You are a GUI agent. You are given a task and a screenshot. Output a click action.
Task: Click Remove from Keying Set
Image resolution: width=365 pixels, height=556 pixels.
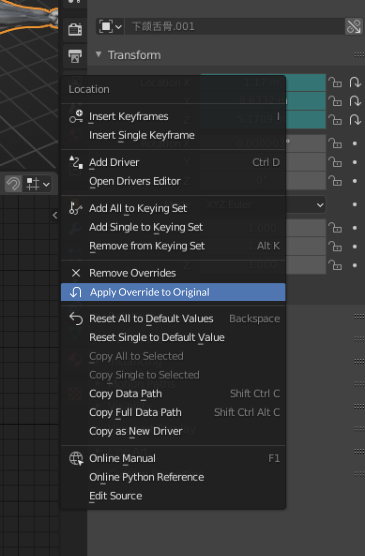tap(173, 246)
